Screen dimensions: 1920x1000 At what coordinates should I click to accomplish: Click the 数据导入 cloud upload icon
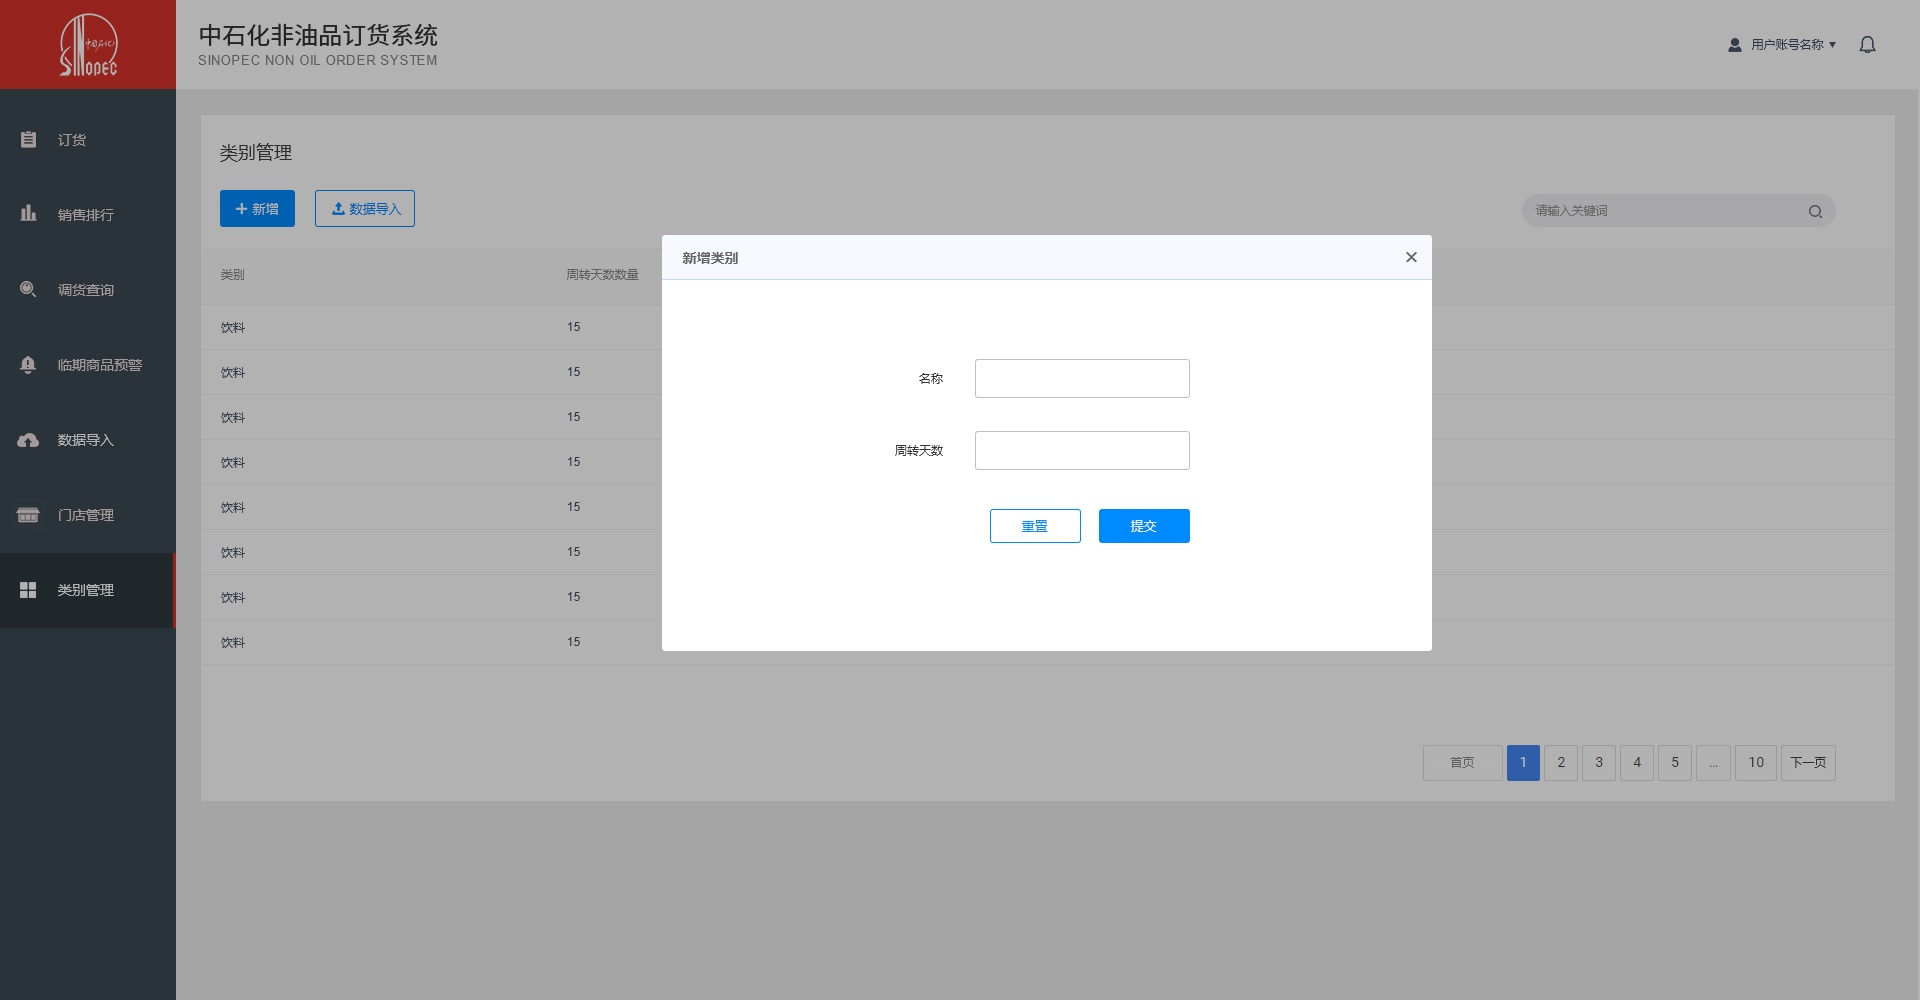pyautogui.click(x=28, y=440)
